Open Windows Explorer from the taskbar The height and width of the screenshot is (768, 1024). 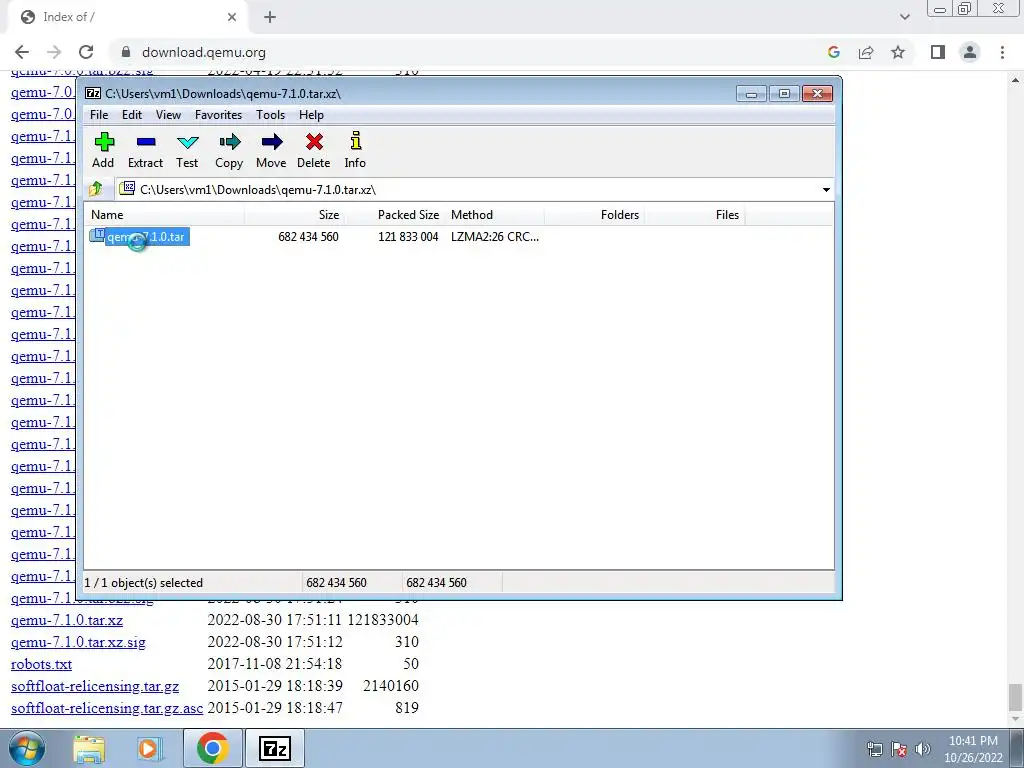click(89, 749)
